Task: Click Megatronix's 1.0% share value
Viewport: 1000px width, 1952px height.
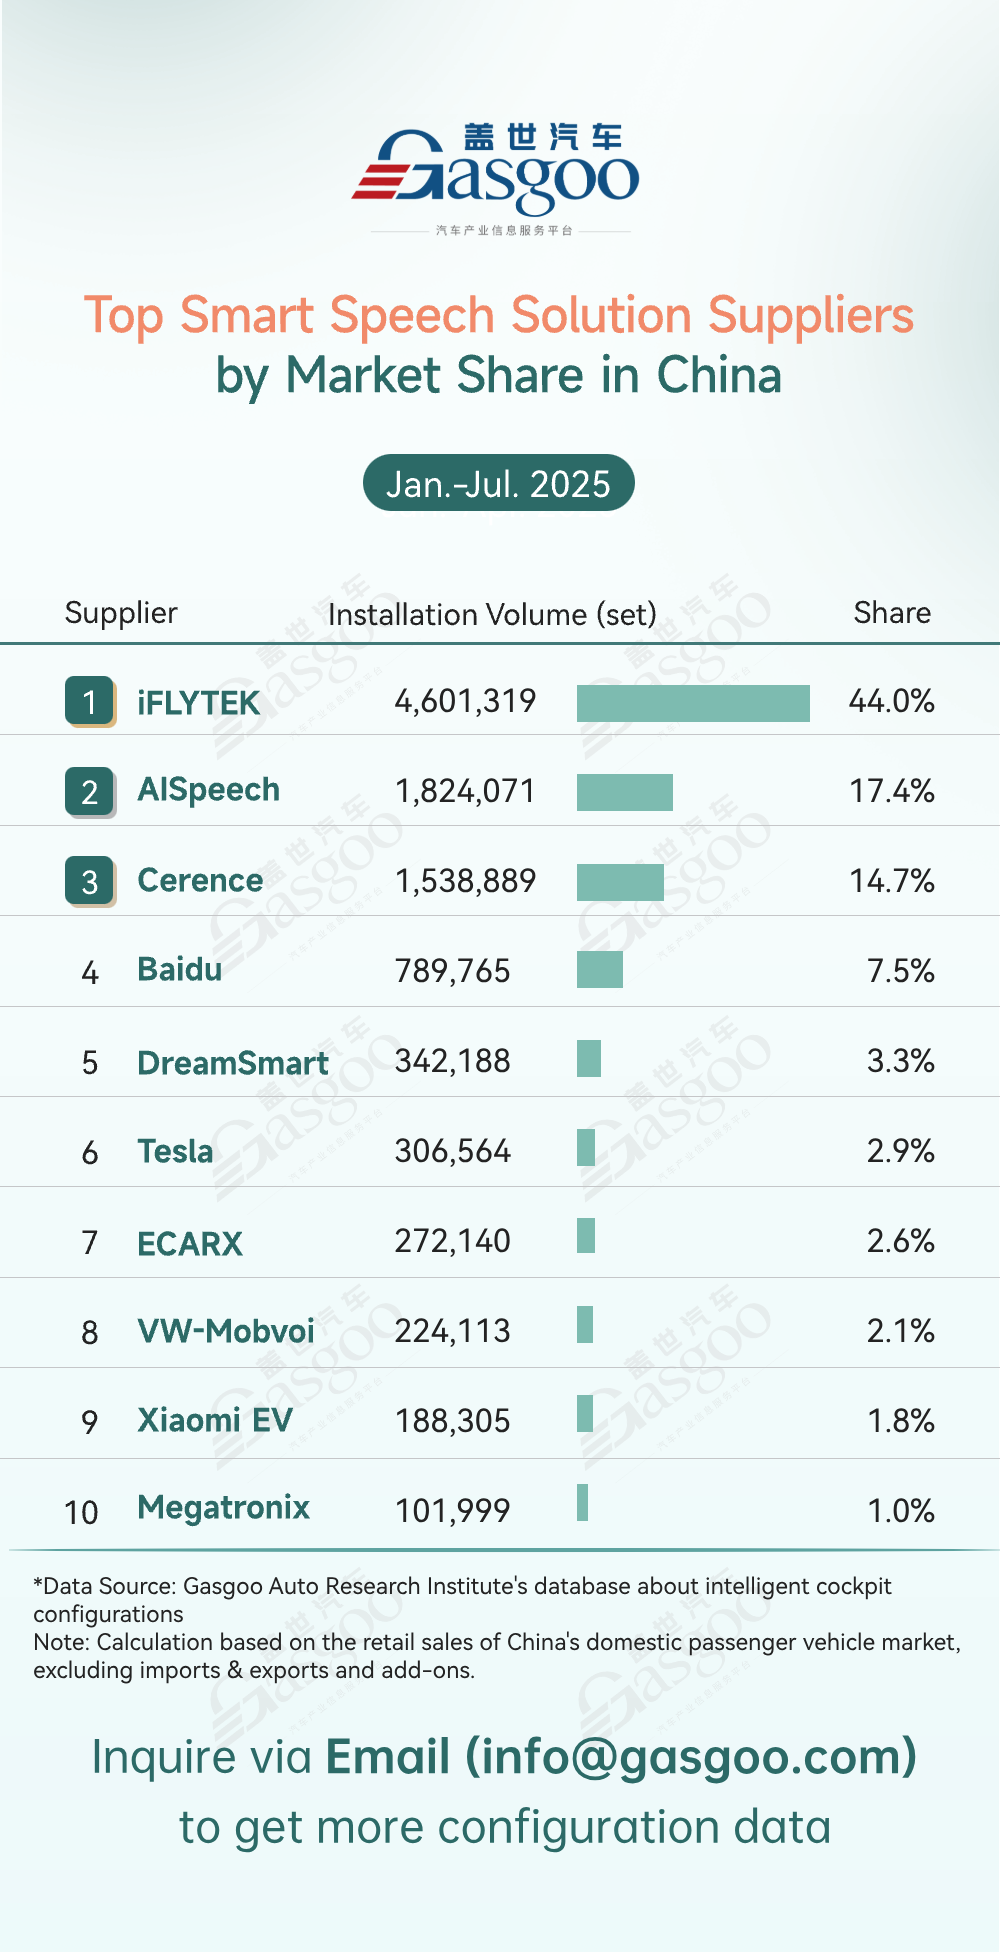Action: pos(900,1510)
